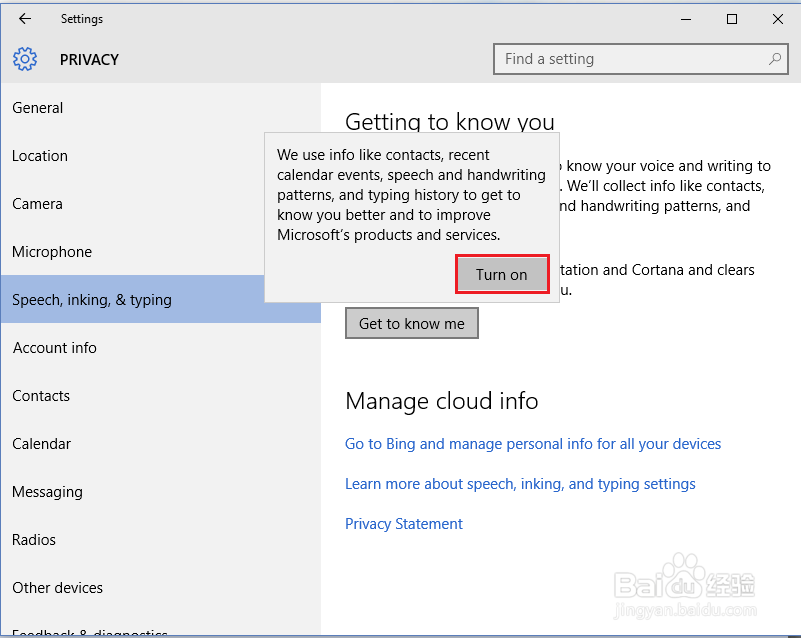Click the Get to know me button

pos(412,323)
